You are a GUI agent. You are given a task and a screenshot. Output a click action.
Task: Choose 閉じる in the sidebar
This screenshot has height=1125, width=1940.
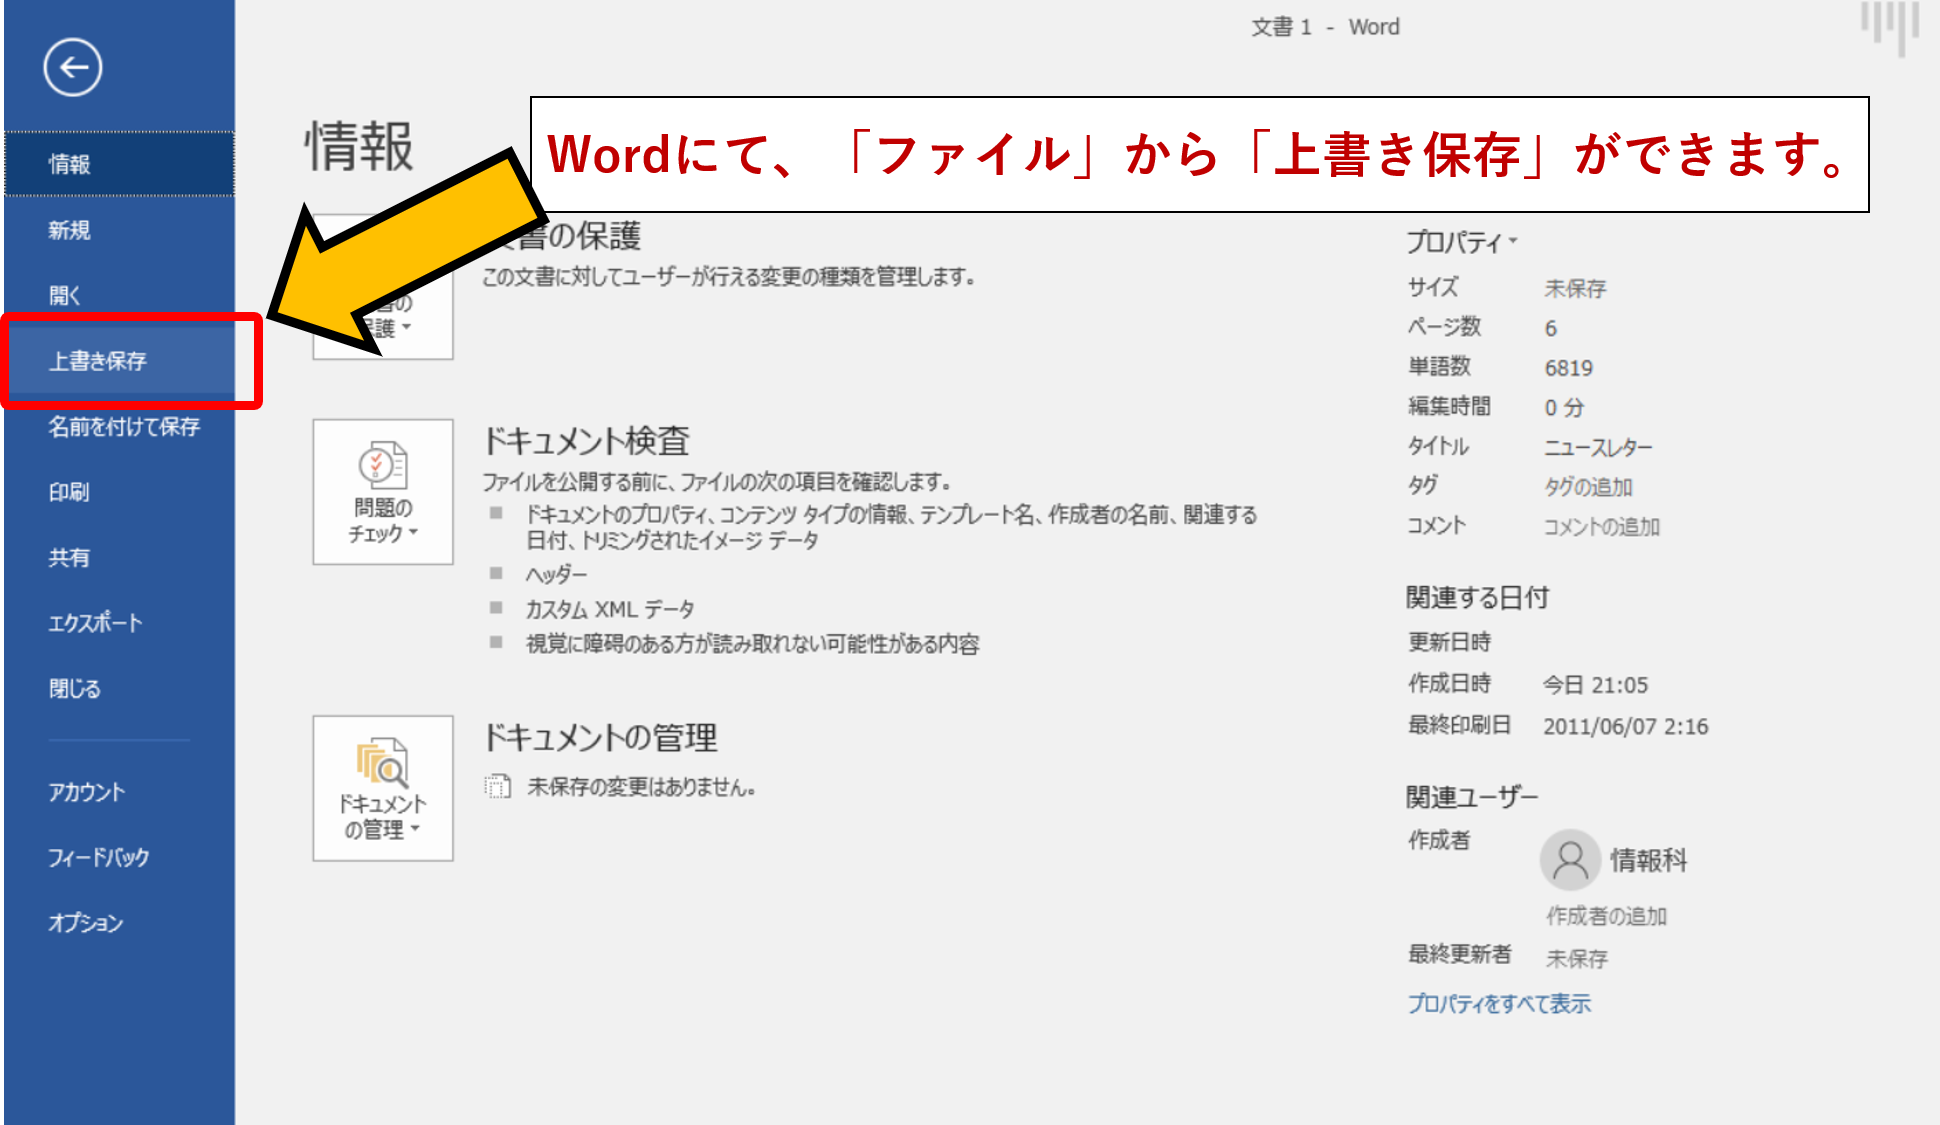tap(119, 689)
